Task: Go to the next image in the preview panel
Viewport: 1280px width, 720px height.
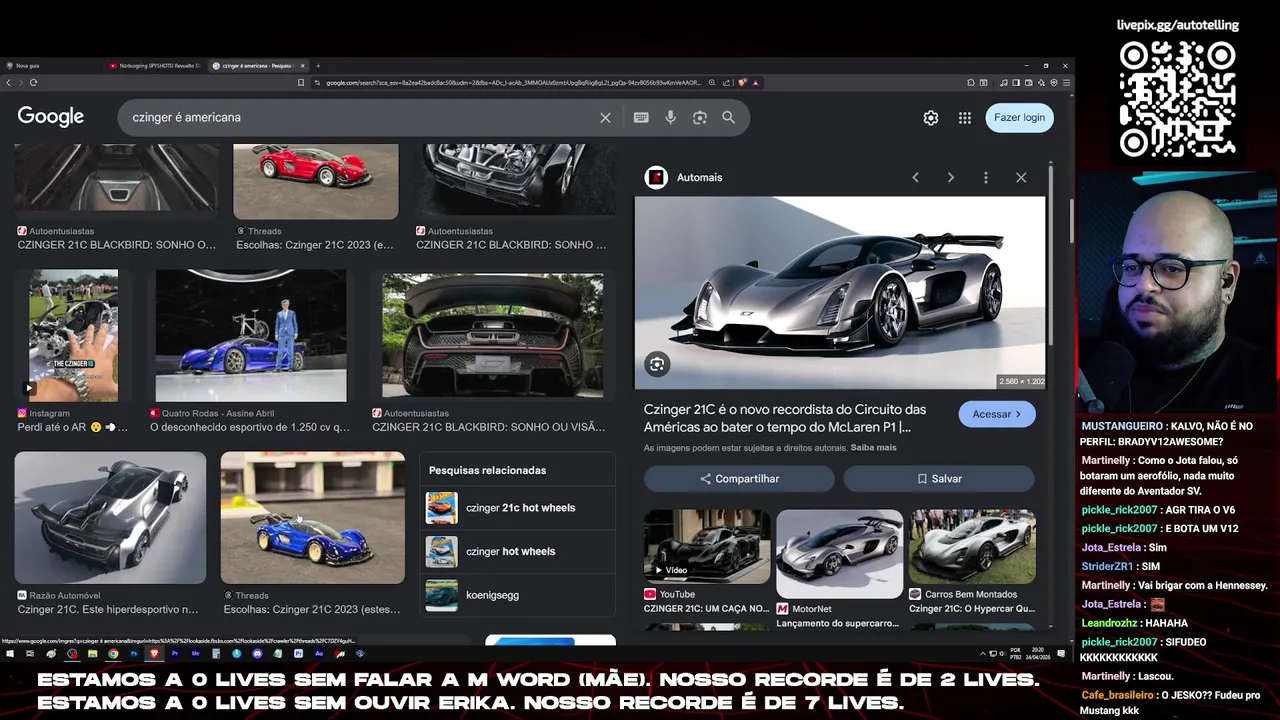Action: 950,177
